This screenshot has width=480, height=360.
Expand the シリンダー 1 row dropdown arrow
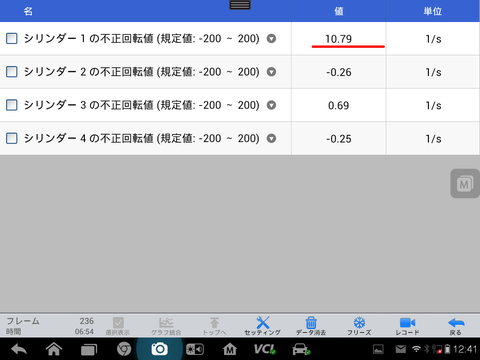(x=271, y=39)
